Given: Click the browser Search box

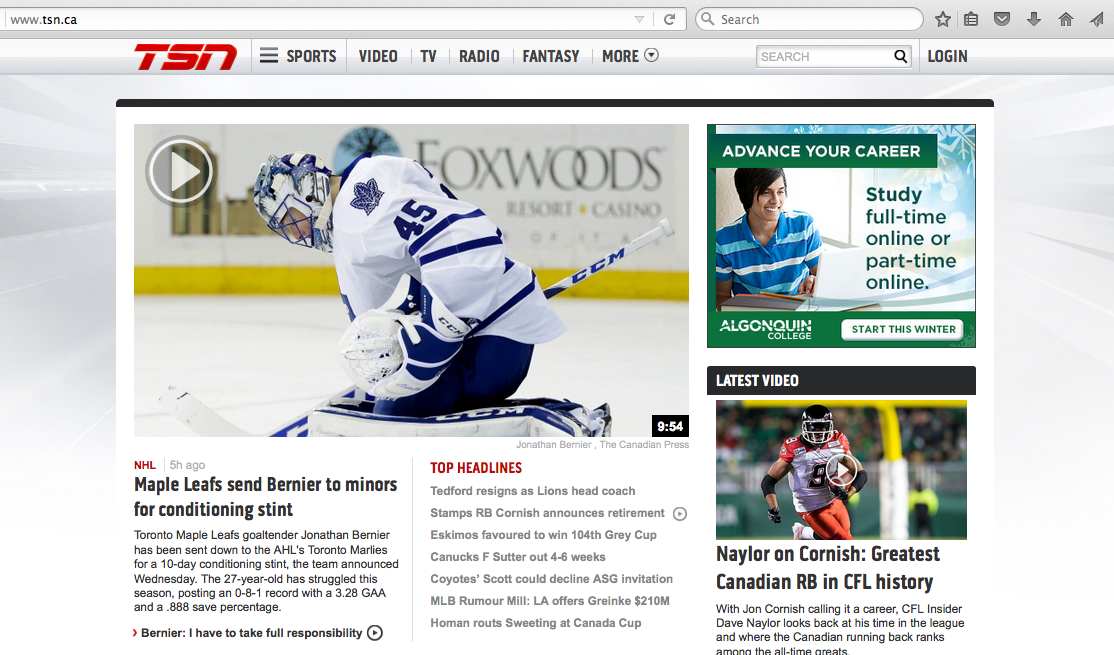Looking at the screenshot, I should [810, 19].
